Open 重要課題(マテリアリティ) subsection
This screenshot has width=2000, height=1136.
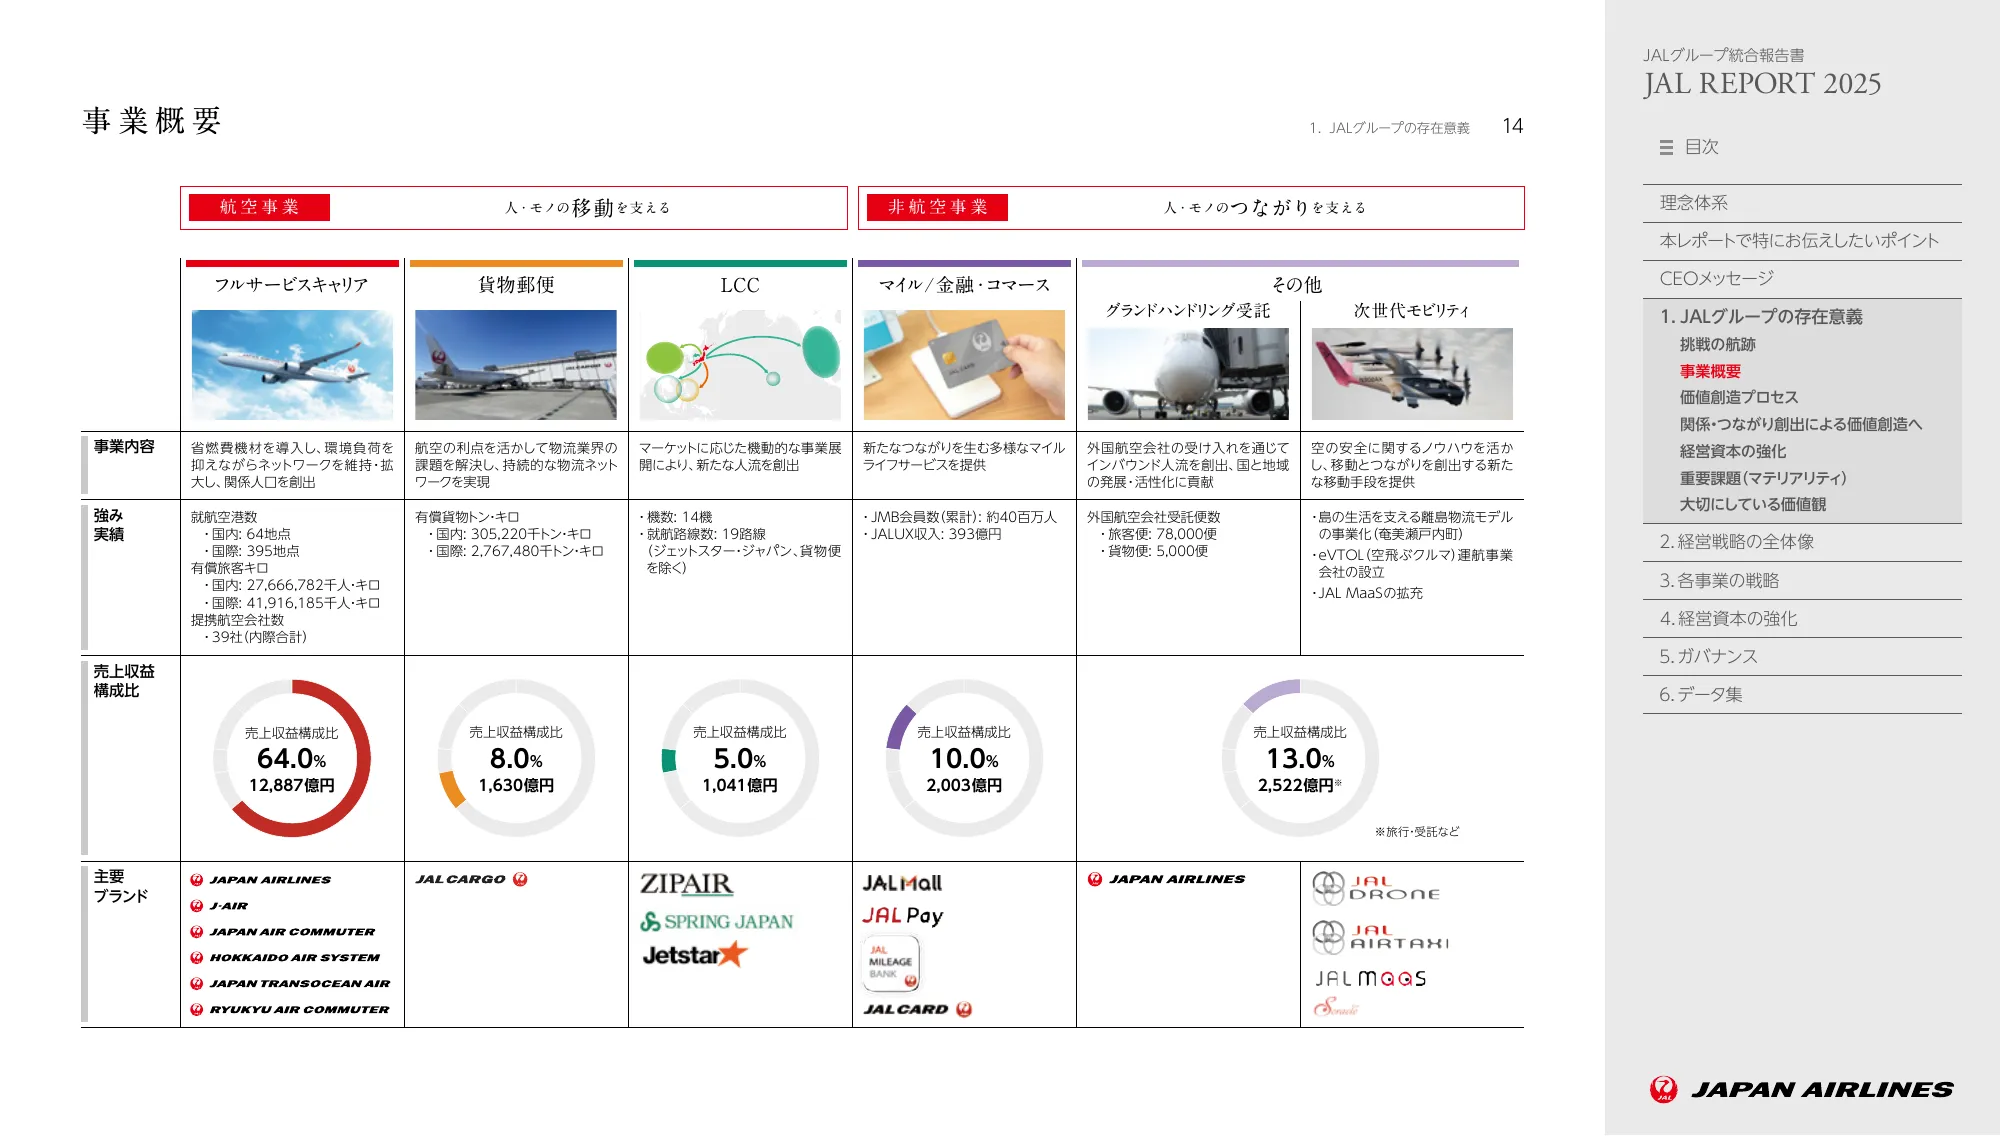[1763, 478]
